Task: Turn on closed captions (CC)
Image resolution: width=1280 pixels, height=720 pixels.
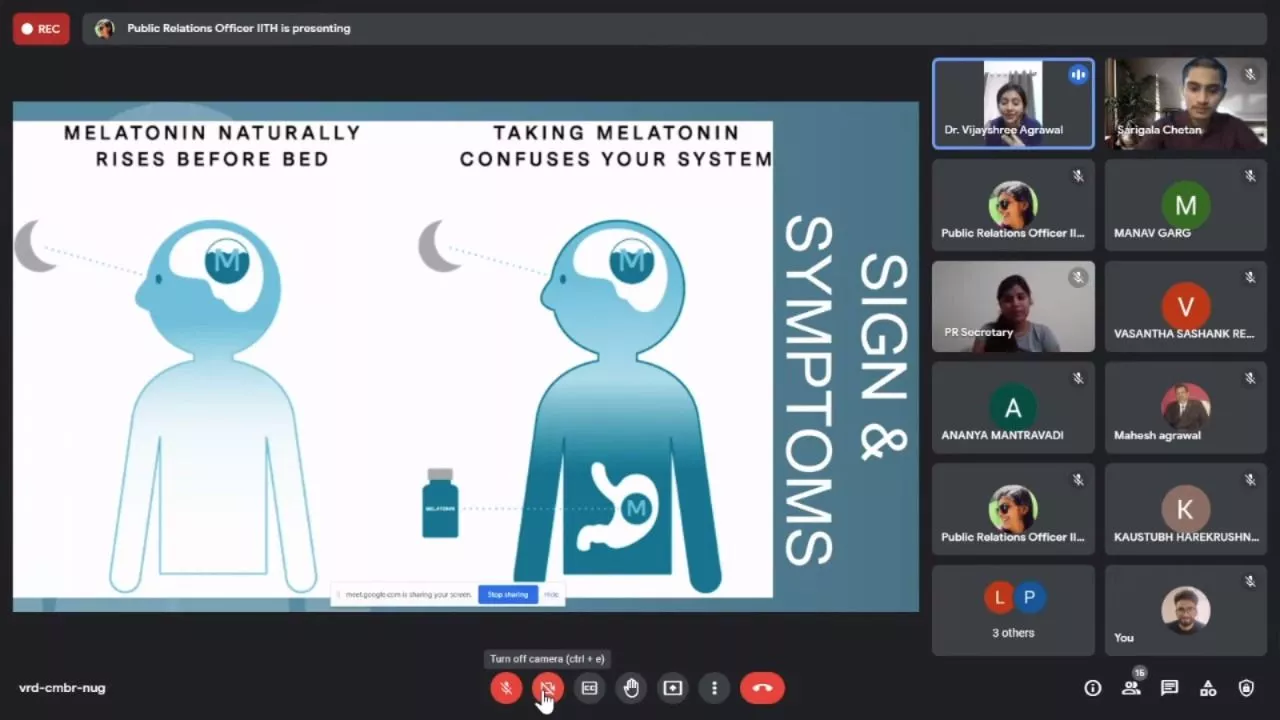Action: (589, 688)
